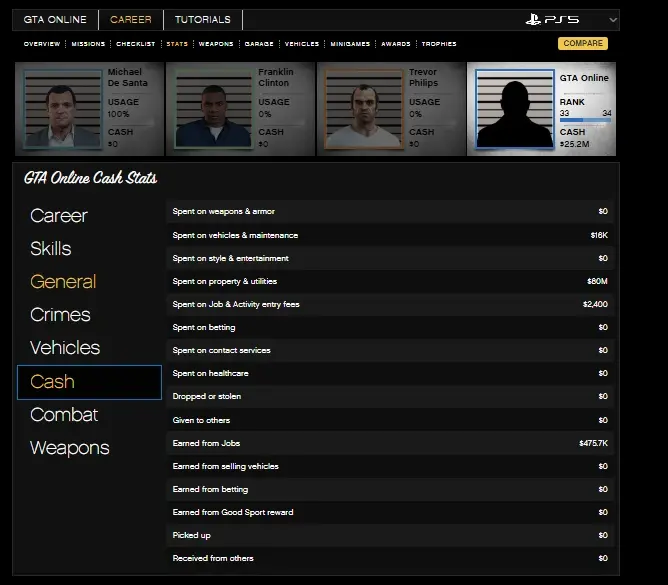Click the yellow Compare button

point(582,44)
